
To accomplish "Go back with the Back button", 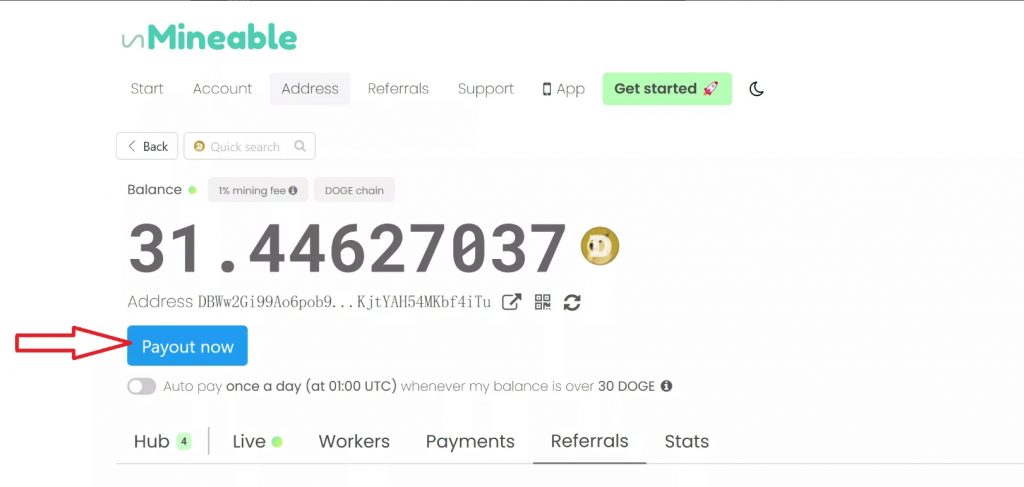I will [x=147, y=146].
